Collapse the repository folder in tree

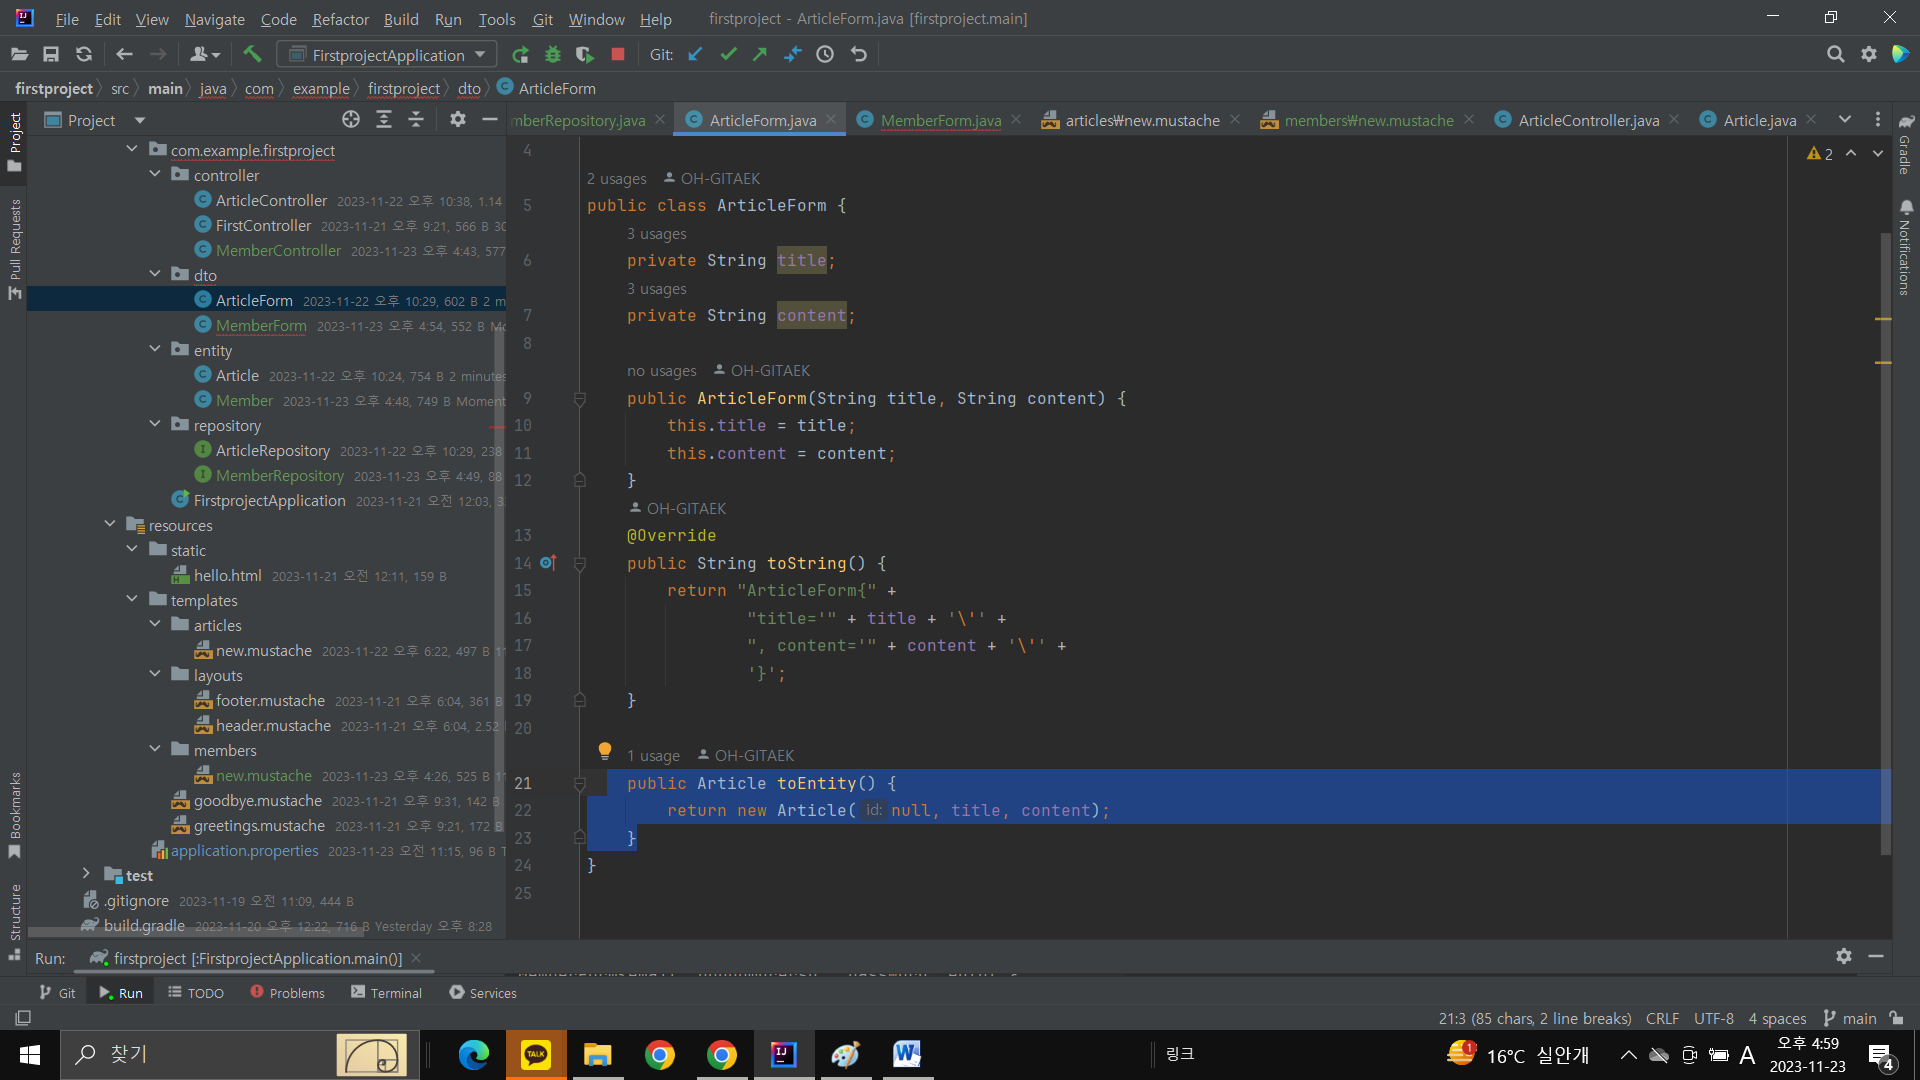click(x=155, y=425)
